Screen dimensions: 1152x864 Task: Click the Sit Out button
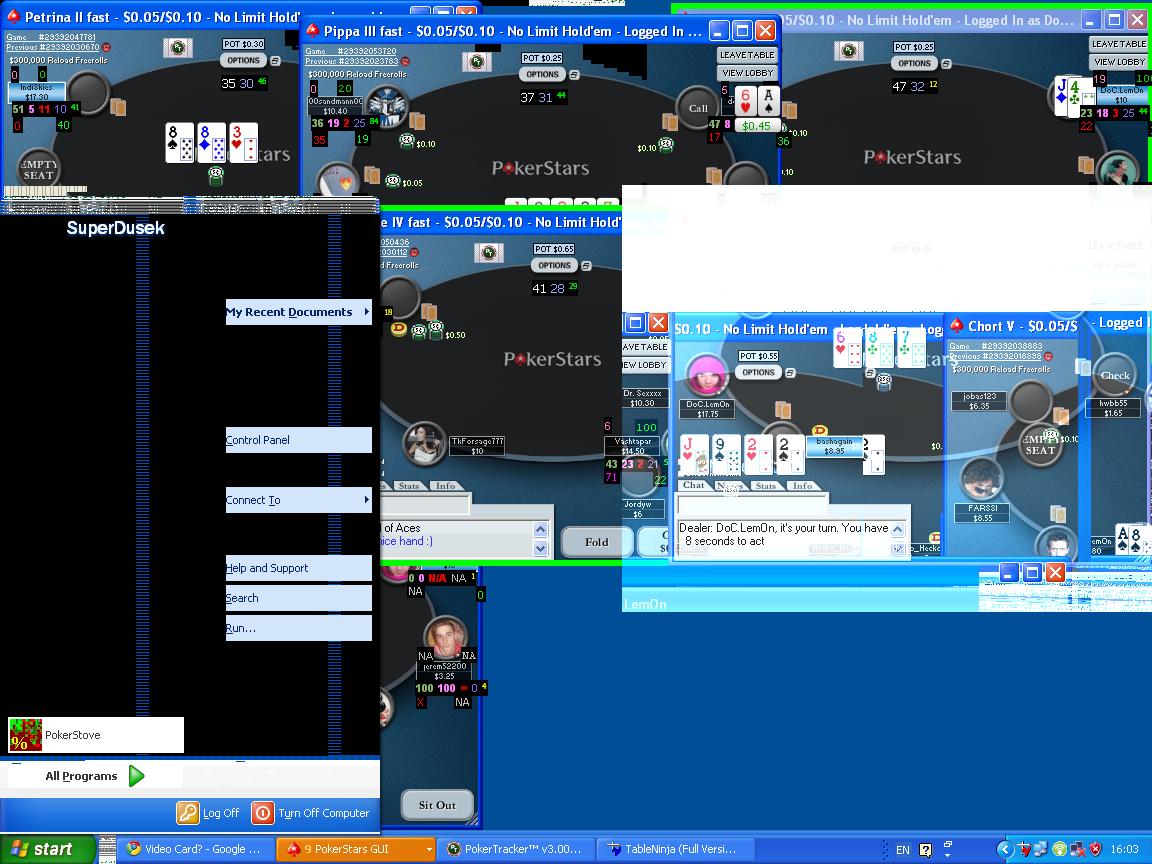(437, 805)
